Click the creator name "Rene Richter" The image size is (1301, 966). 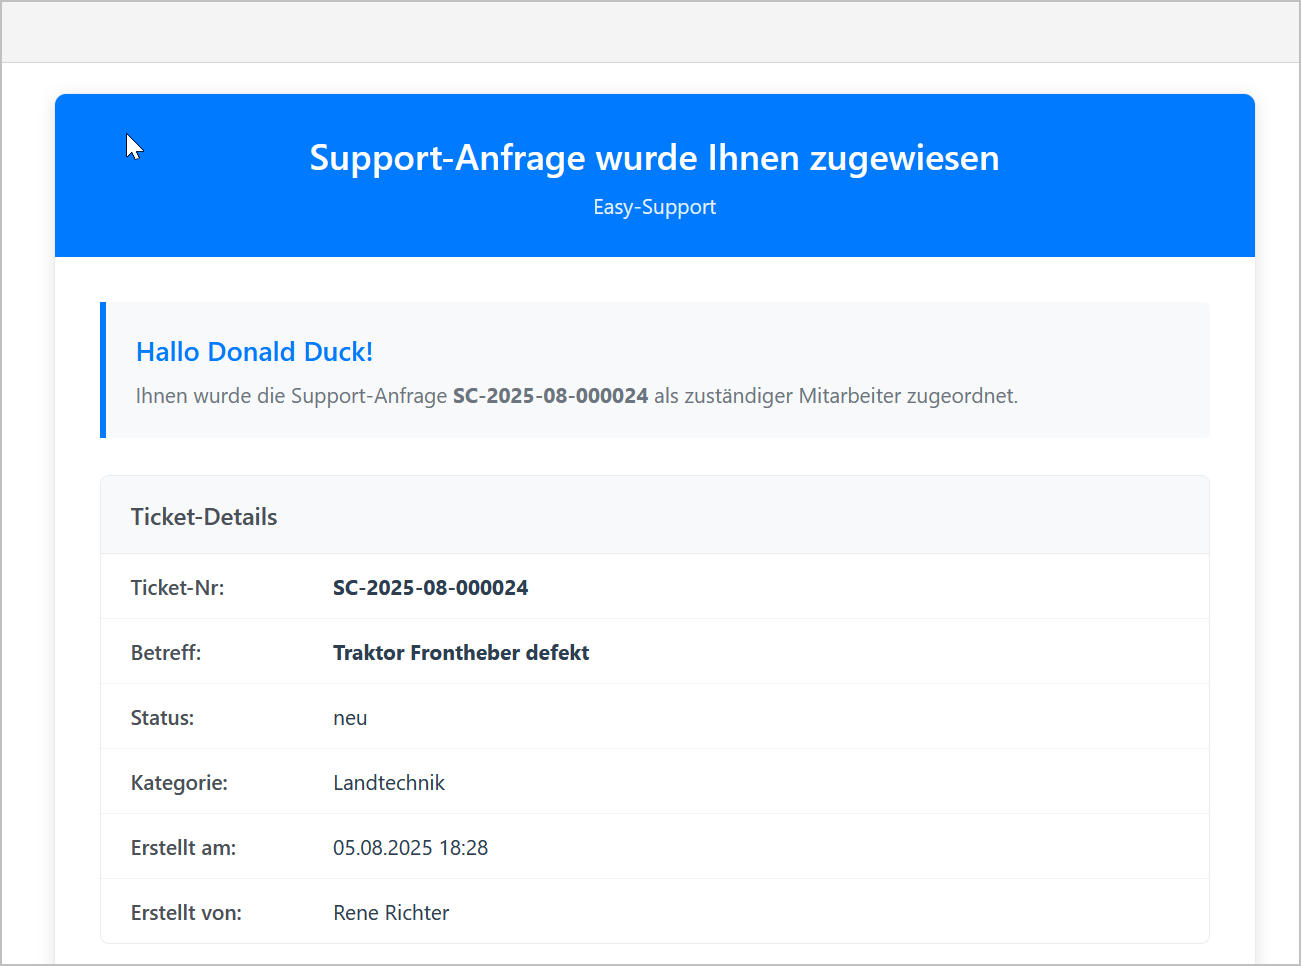(x=391, y=913)
